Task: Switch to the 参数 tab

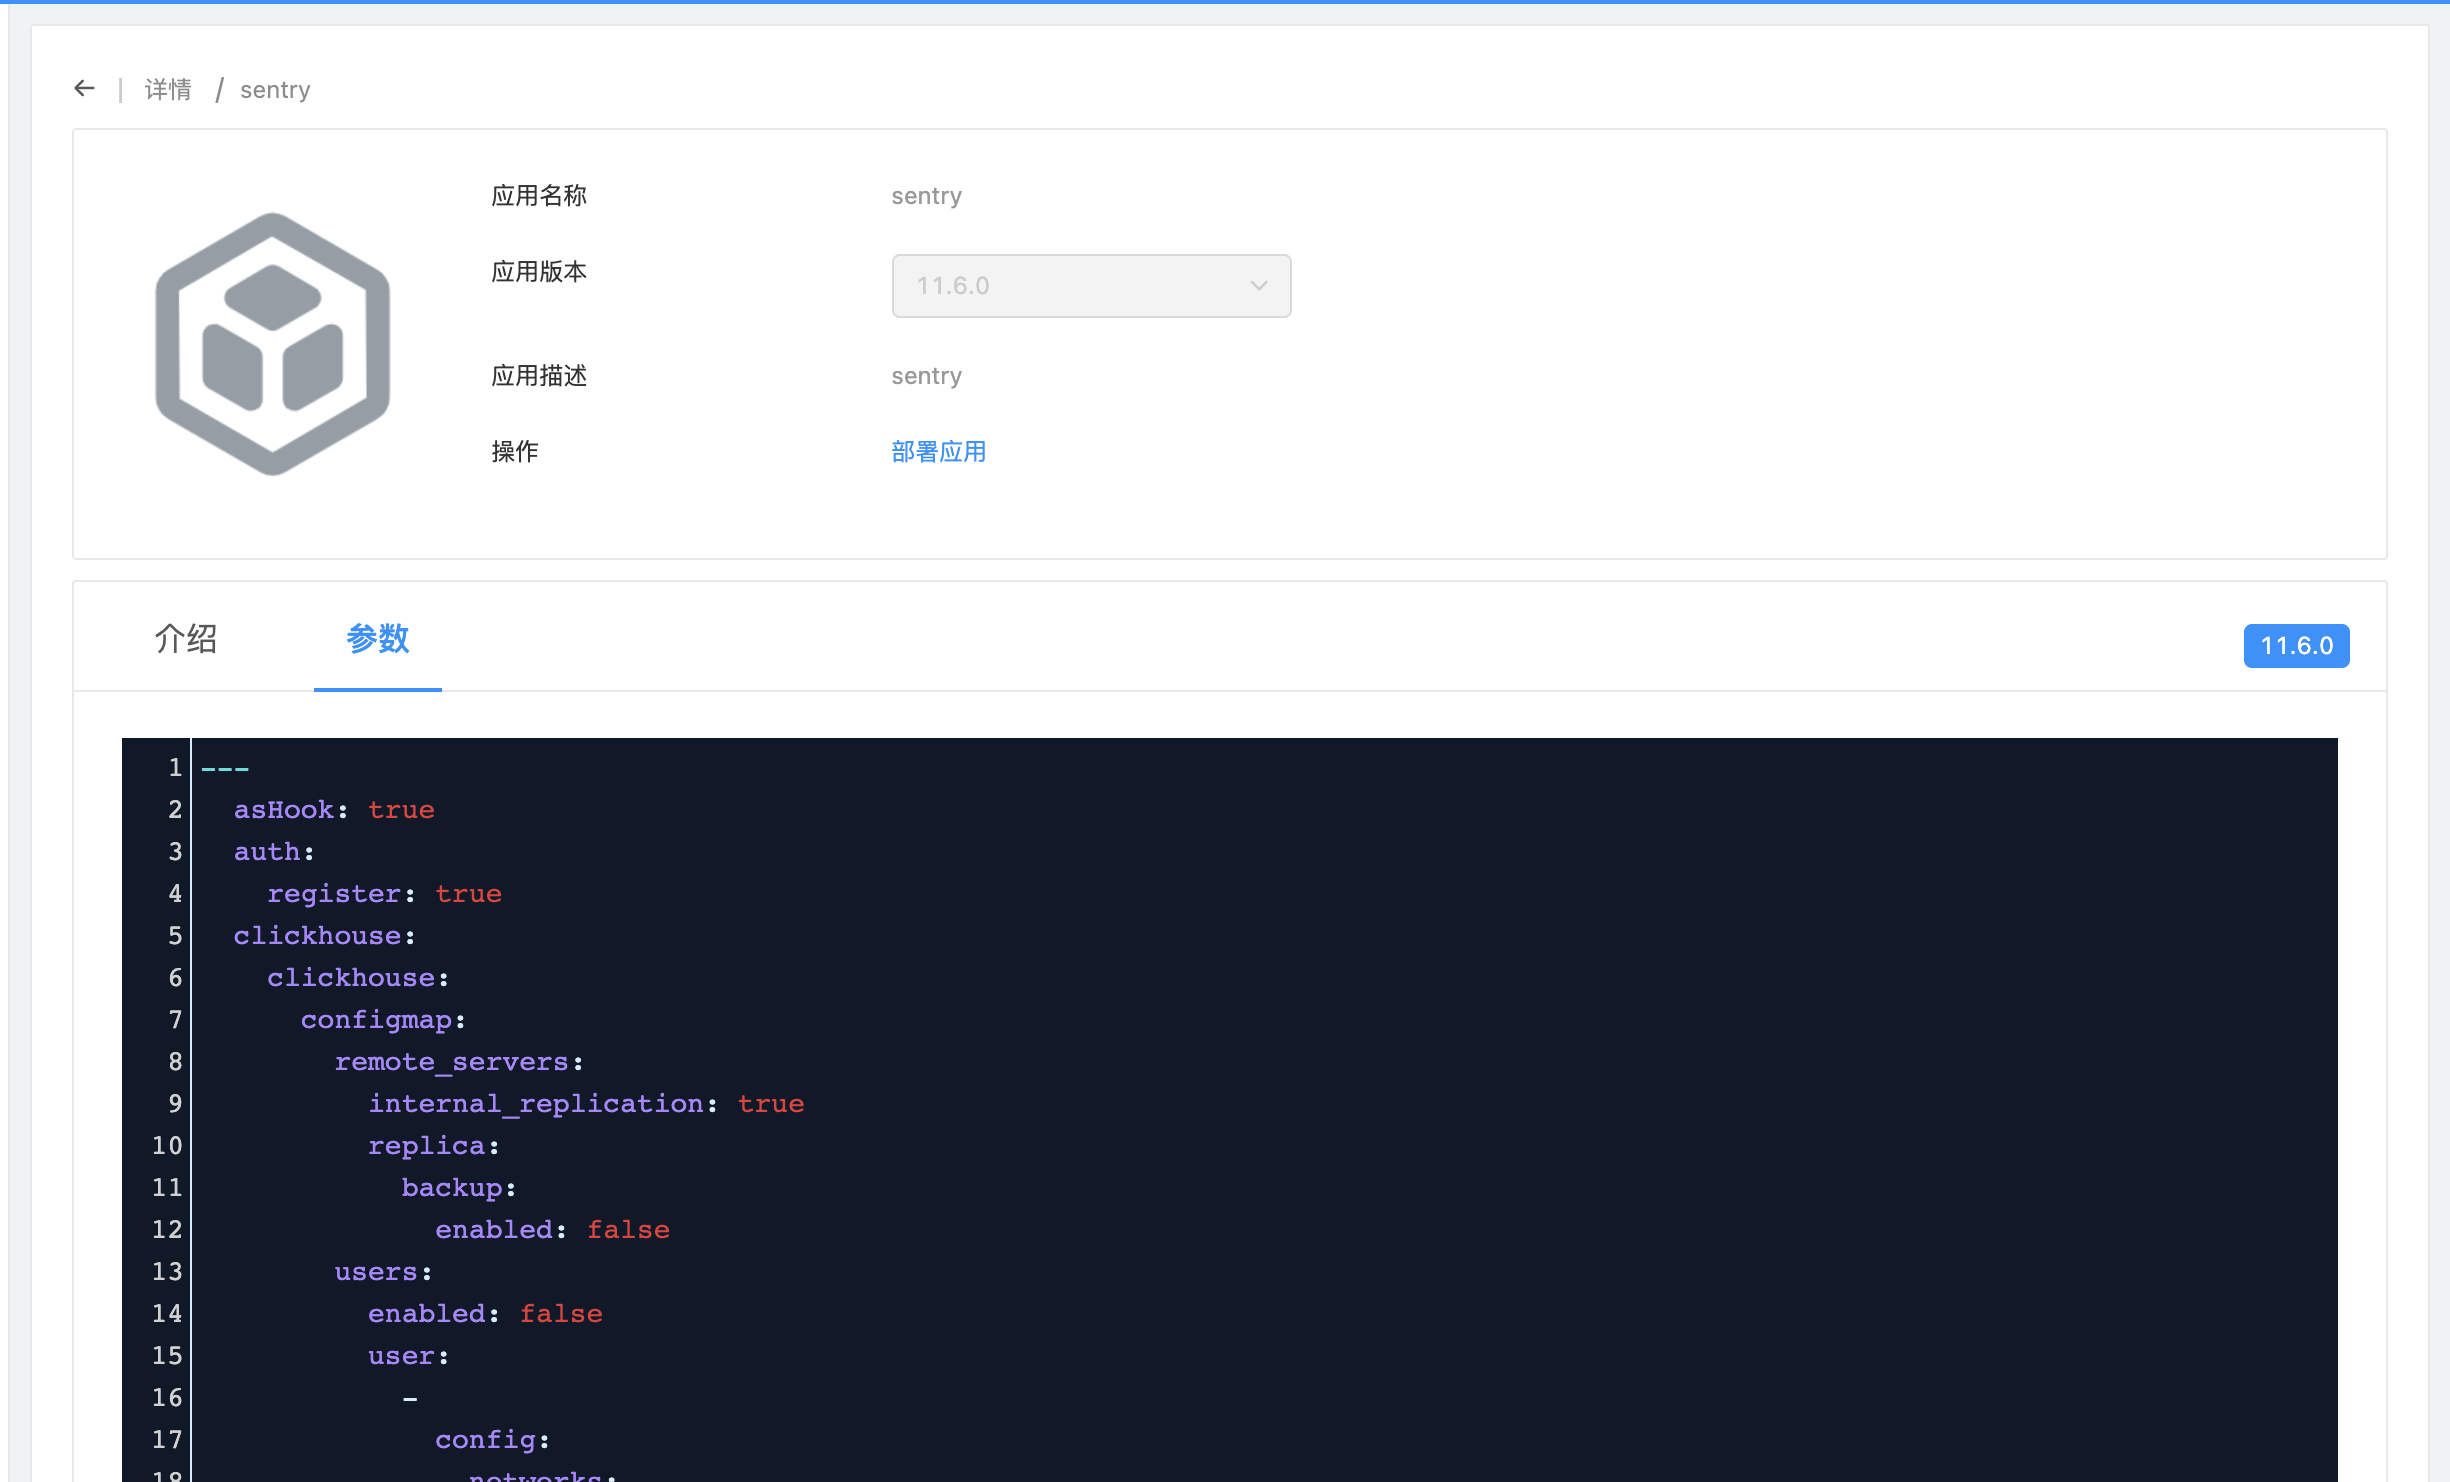Action: pyautogui.click(x=378, y=639)
